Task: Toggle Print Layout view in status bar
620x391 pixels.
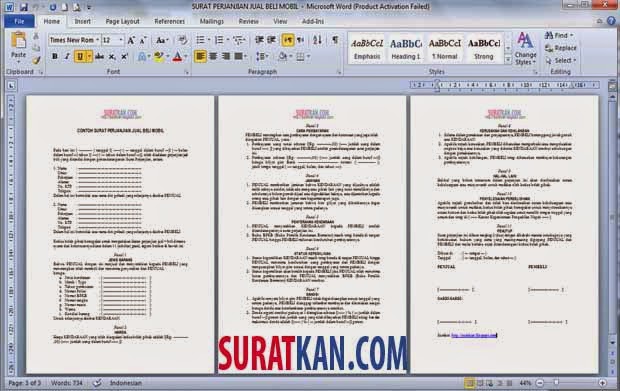Action: click(x=470, y=383)
